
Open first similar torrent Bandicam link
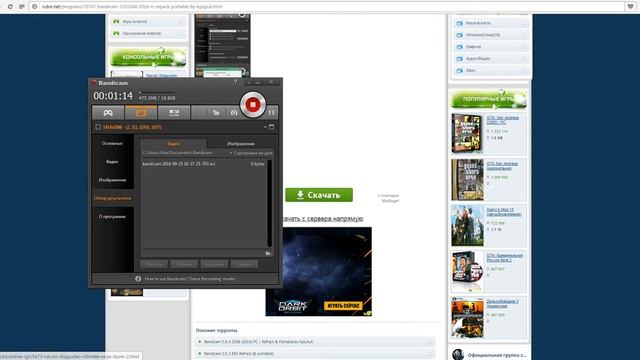(258, 342)
